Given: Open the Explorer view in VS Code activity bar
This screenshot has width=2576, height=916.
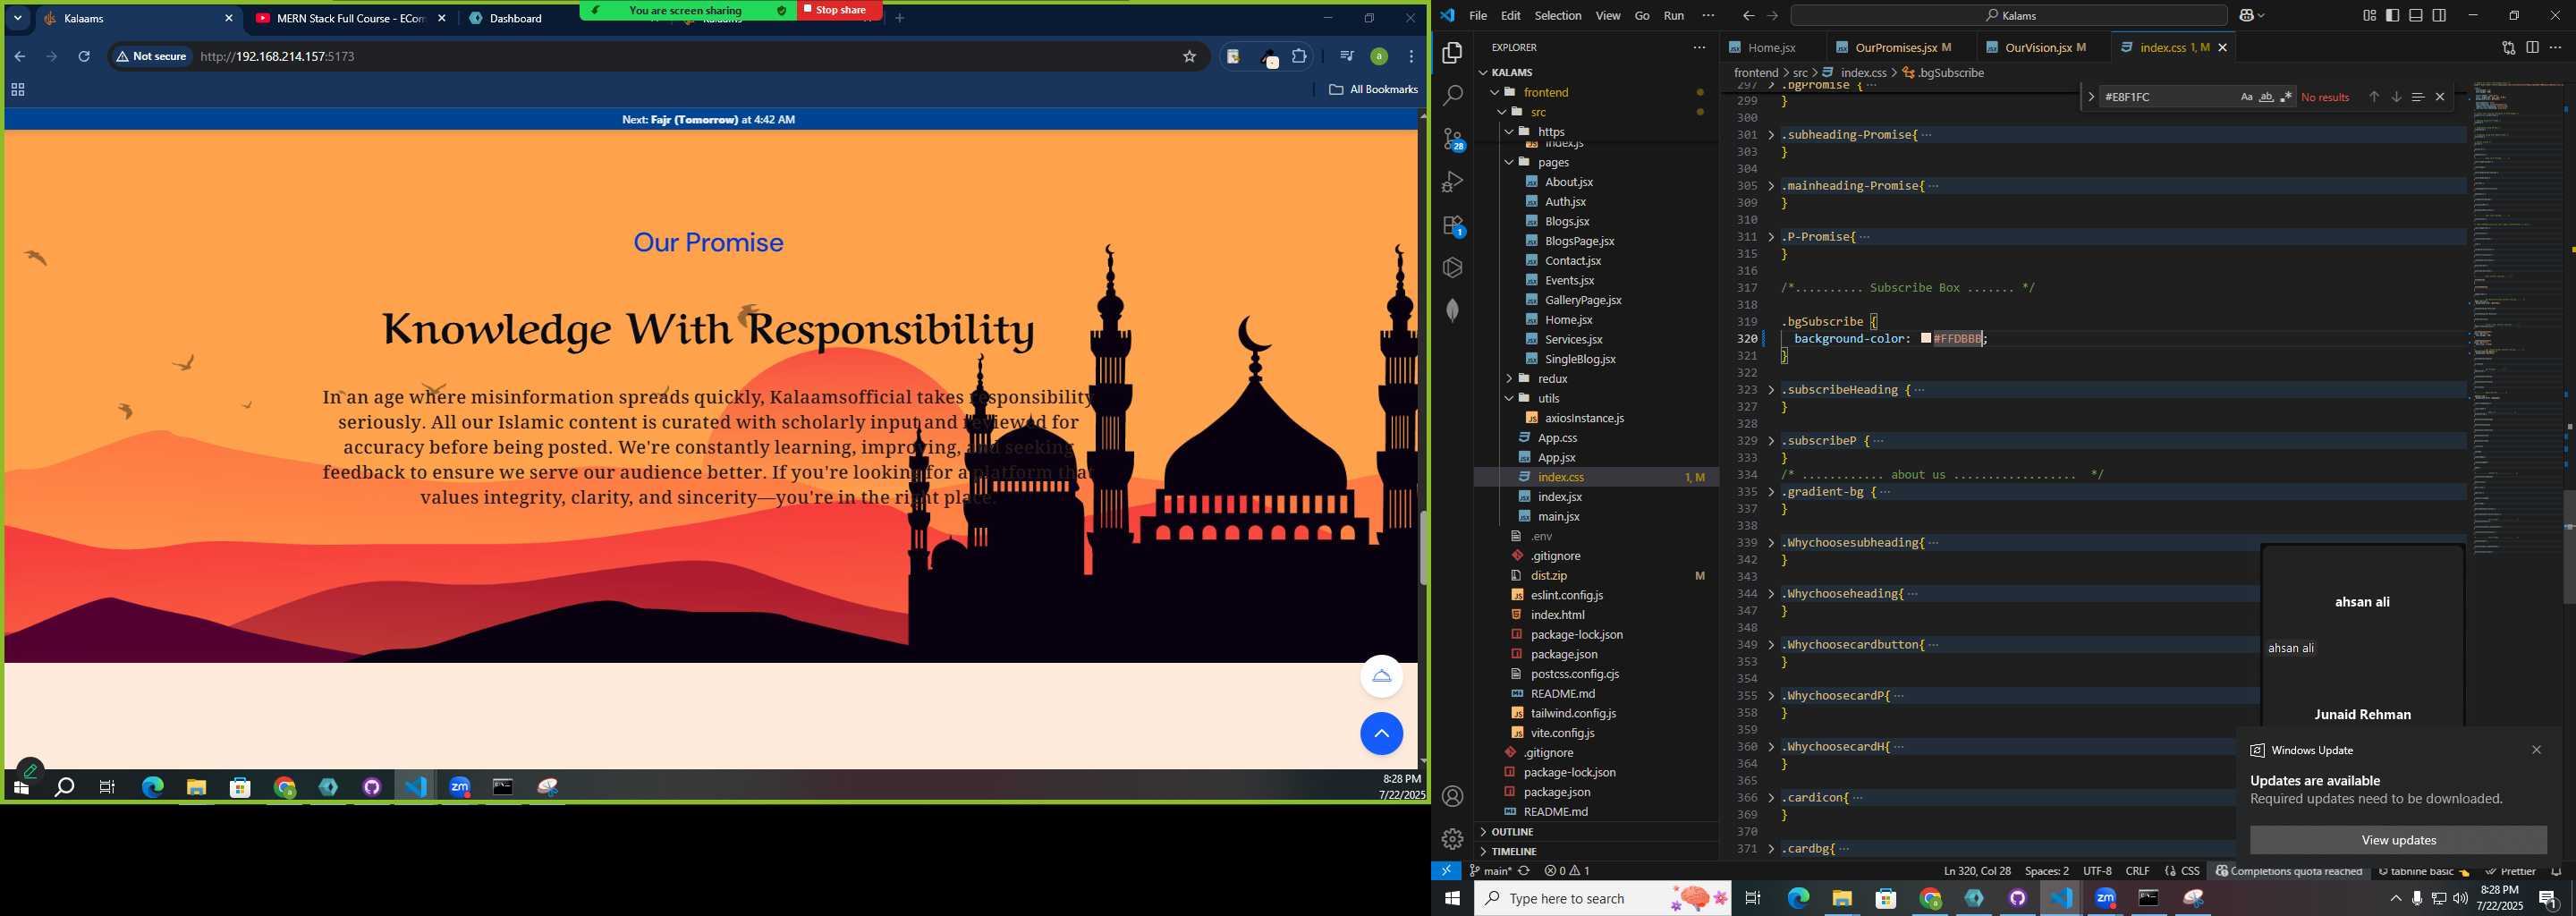Looking at the screenshot, I should click(1452, 53).
